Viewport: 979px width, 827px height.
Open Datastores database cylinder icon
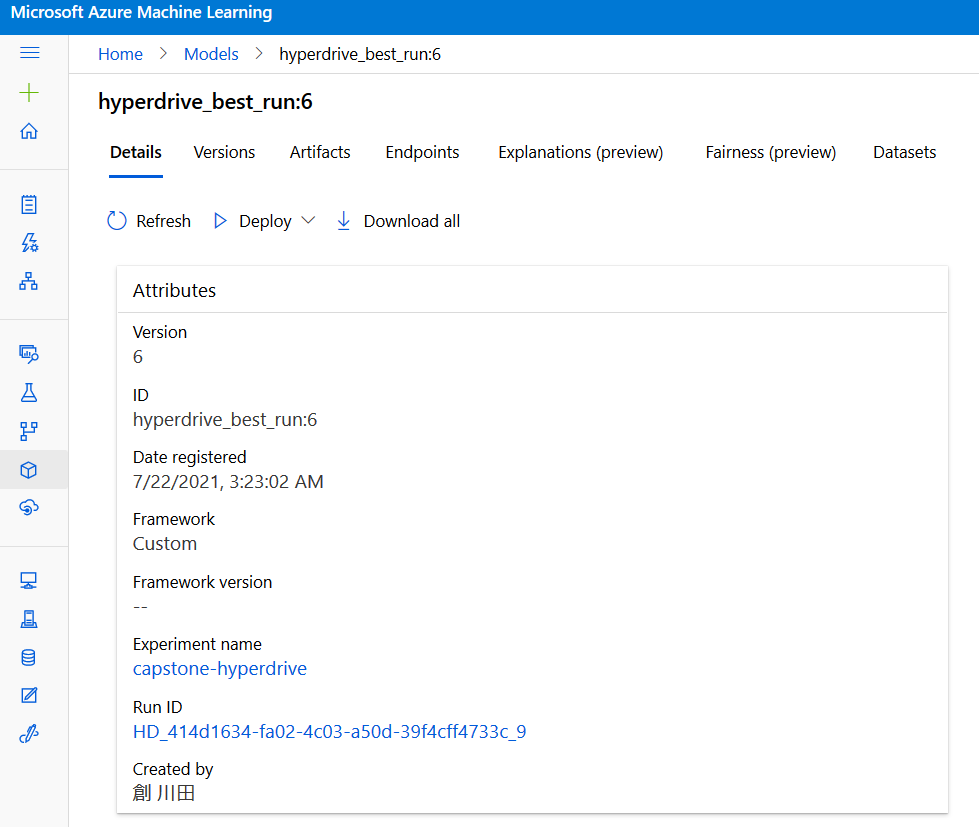tap(29, 657)
